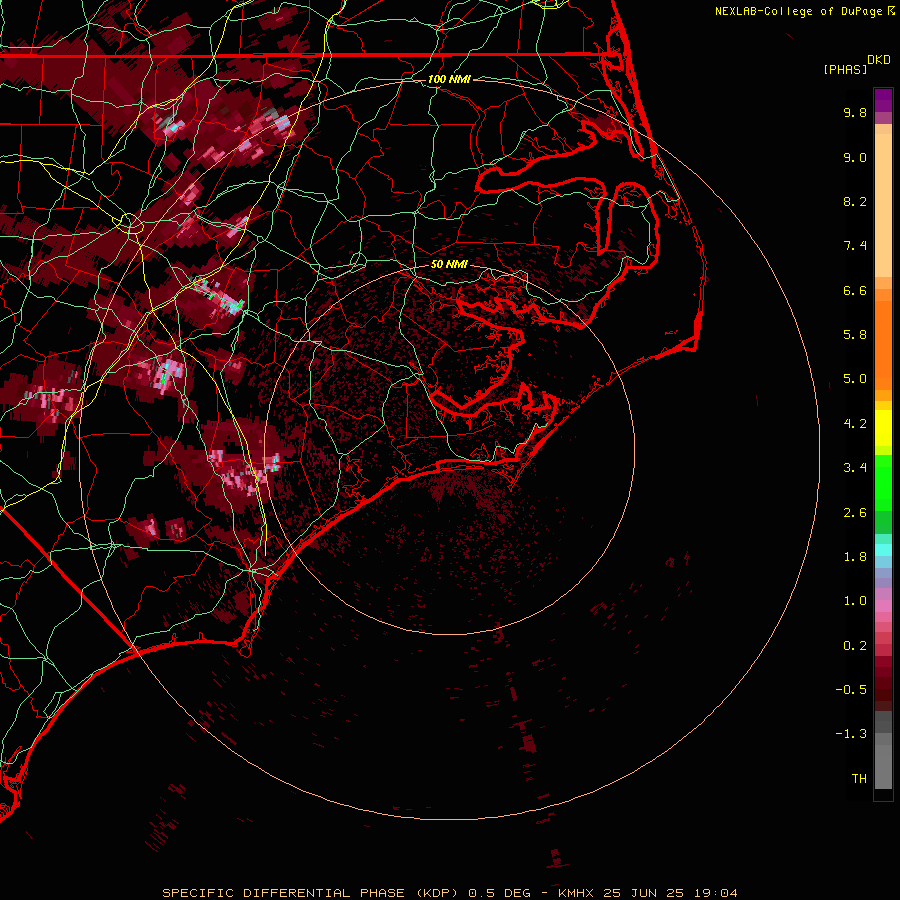Pick the gray segment at scale bottom
Screen dimensions: 900x900
883,767
